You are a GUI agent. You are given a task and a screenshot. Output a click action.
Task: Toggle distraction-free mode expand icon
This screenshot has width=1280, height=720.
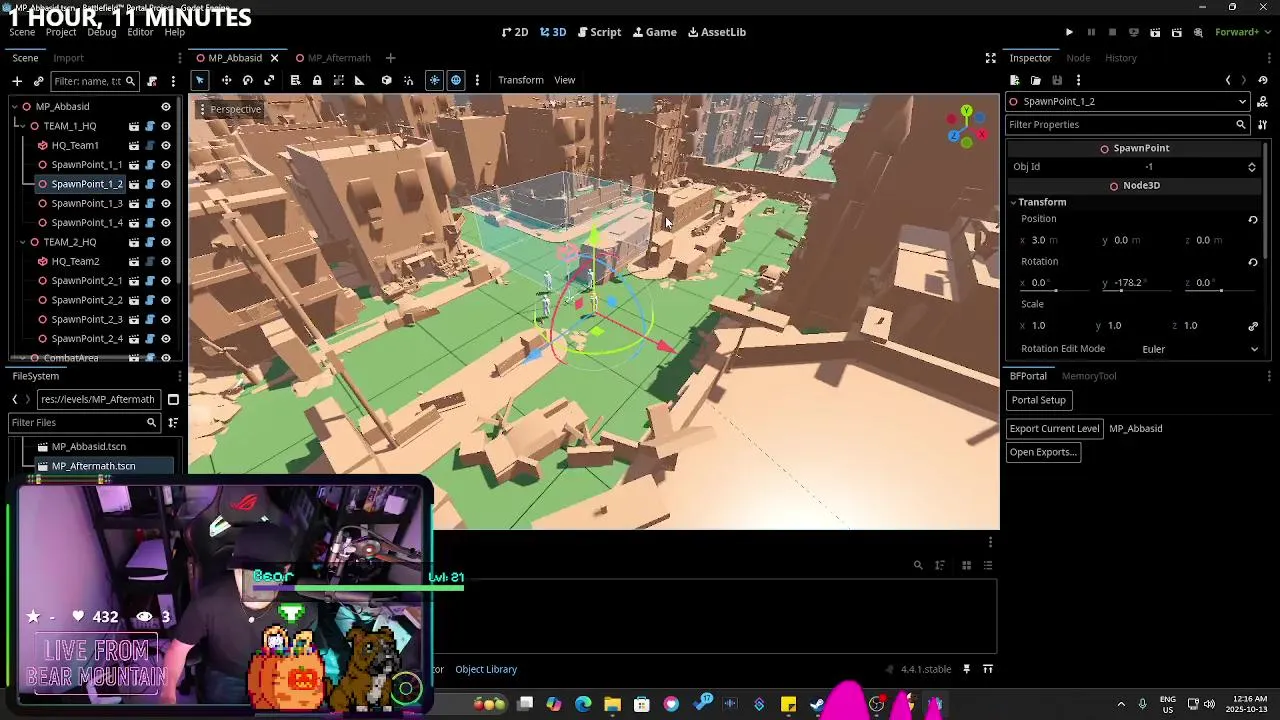[991, 58]
